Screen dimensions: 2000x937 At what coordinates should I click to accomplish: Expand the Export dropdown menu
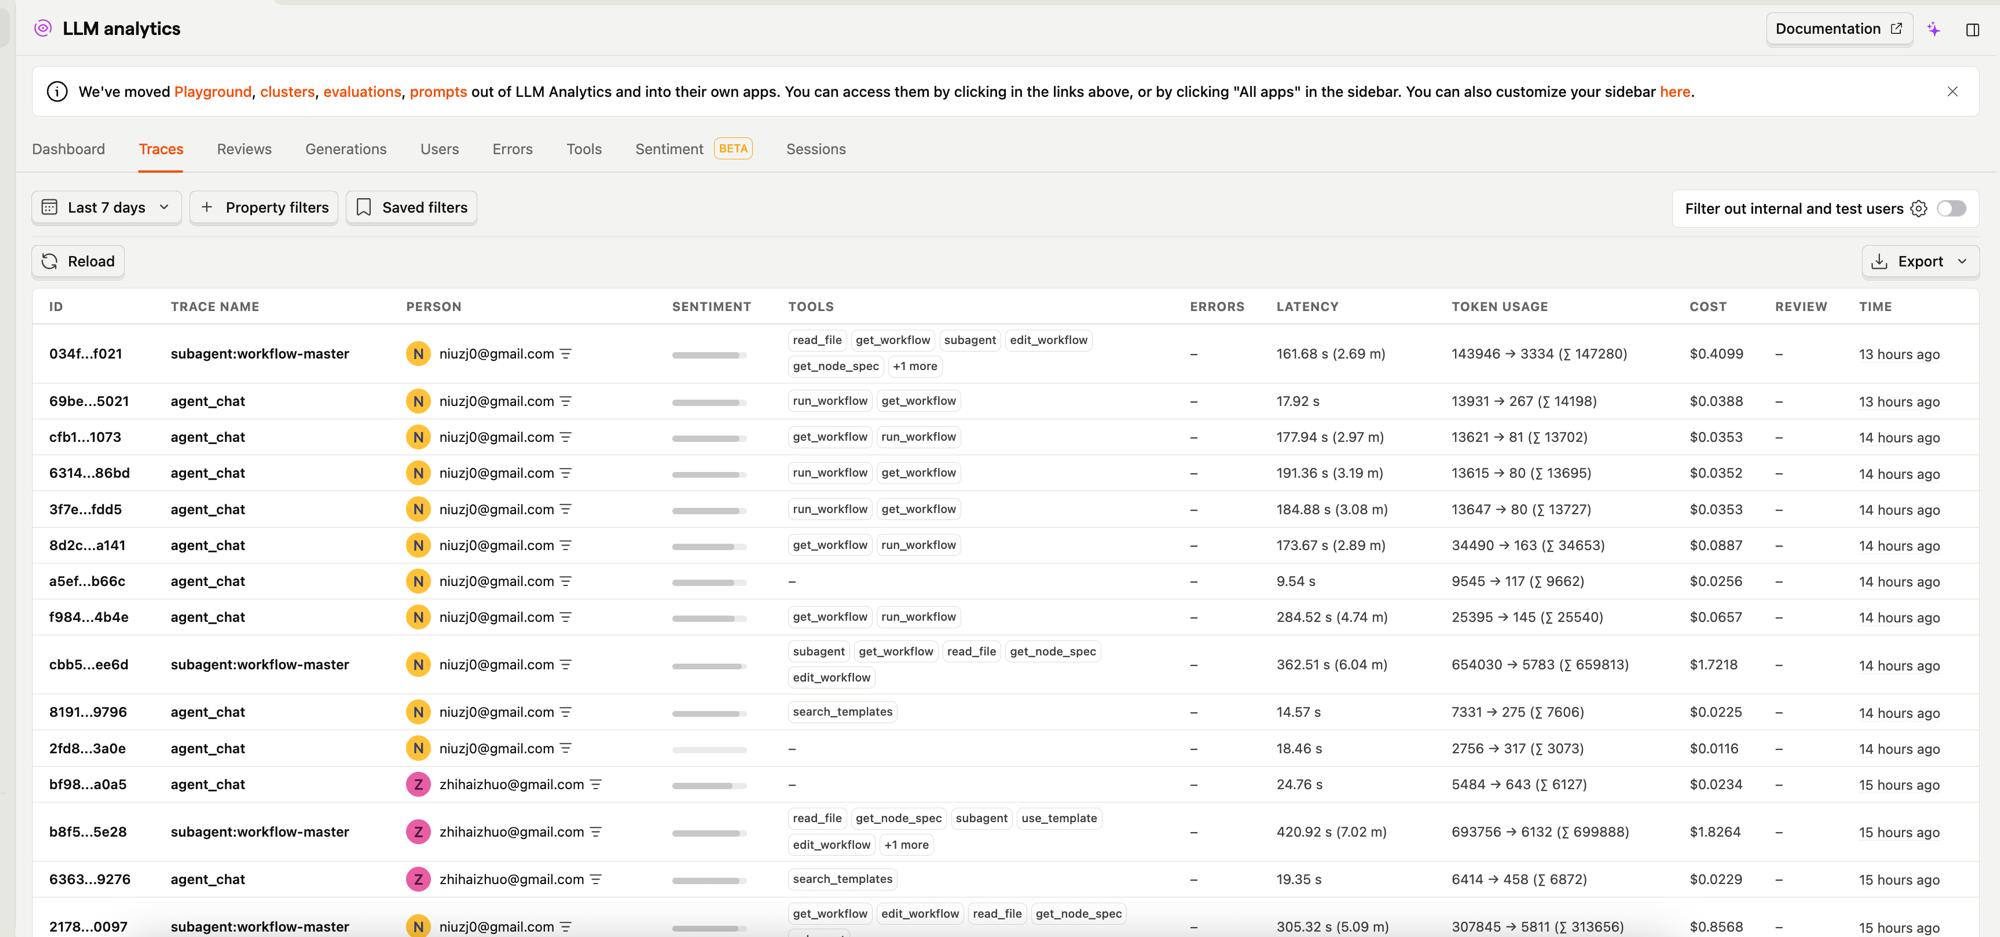click(x=1920, y=262)
